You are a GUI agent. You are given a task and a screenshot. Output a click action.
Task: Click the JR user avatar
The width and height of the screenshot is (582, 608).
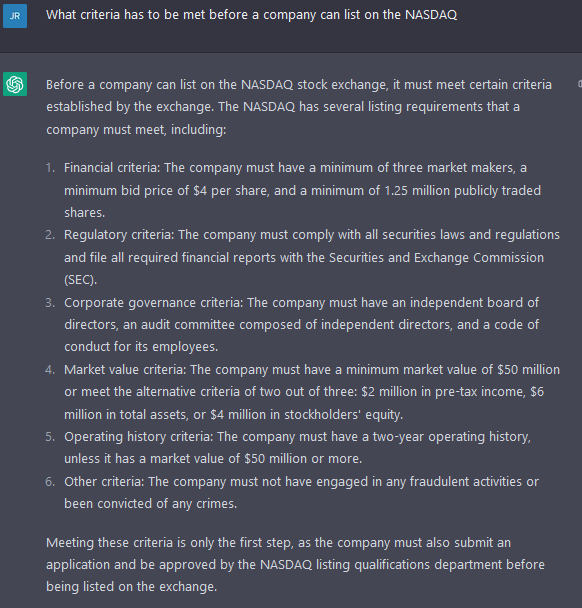(15, 16)
